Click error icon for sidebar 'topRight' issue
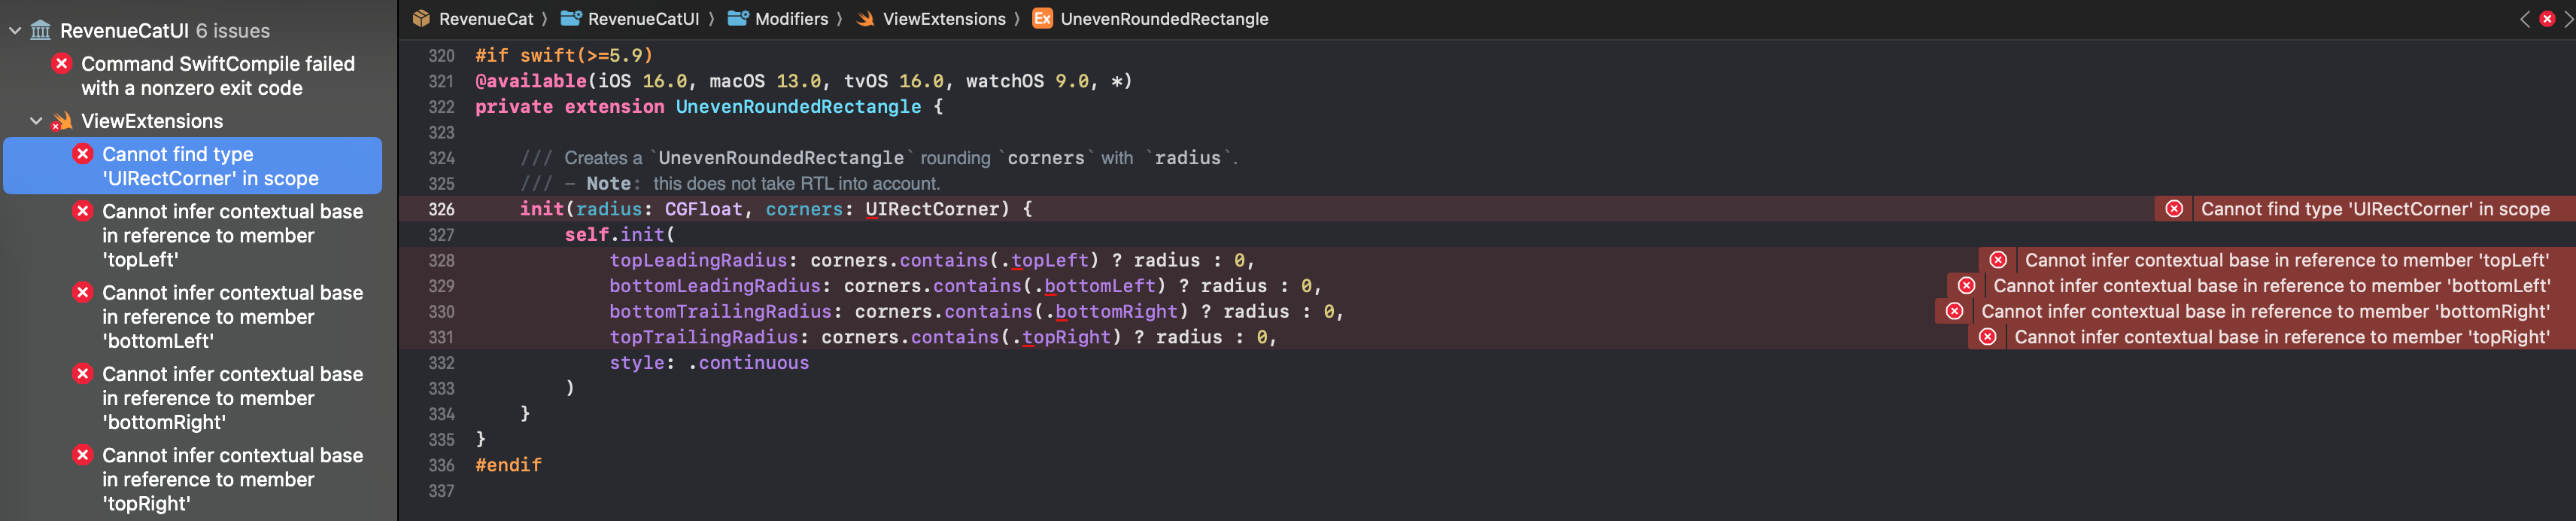Image resolution: width=2576 pixels, height=521 pixels. [83, 454]
